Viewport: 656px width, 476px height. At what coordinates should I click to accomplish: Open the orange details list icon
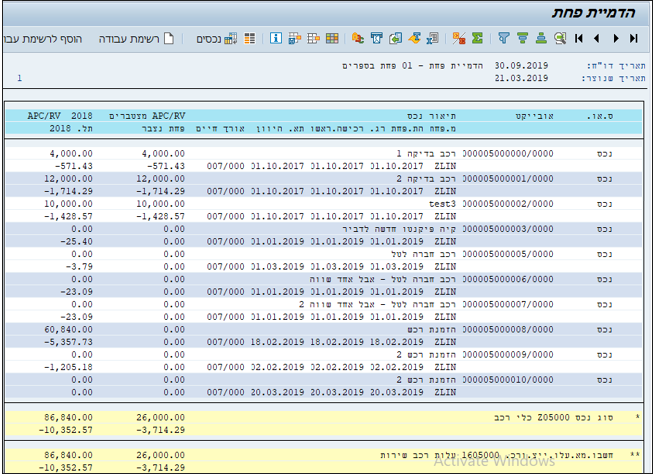click(250, 38)
